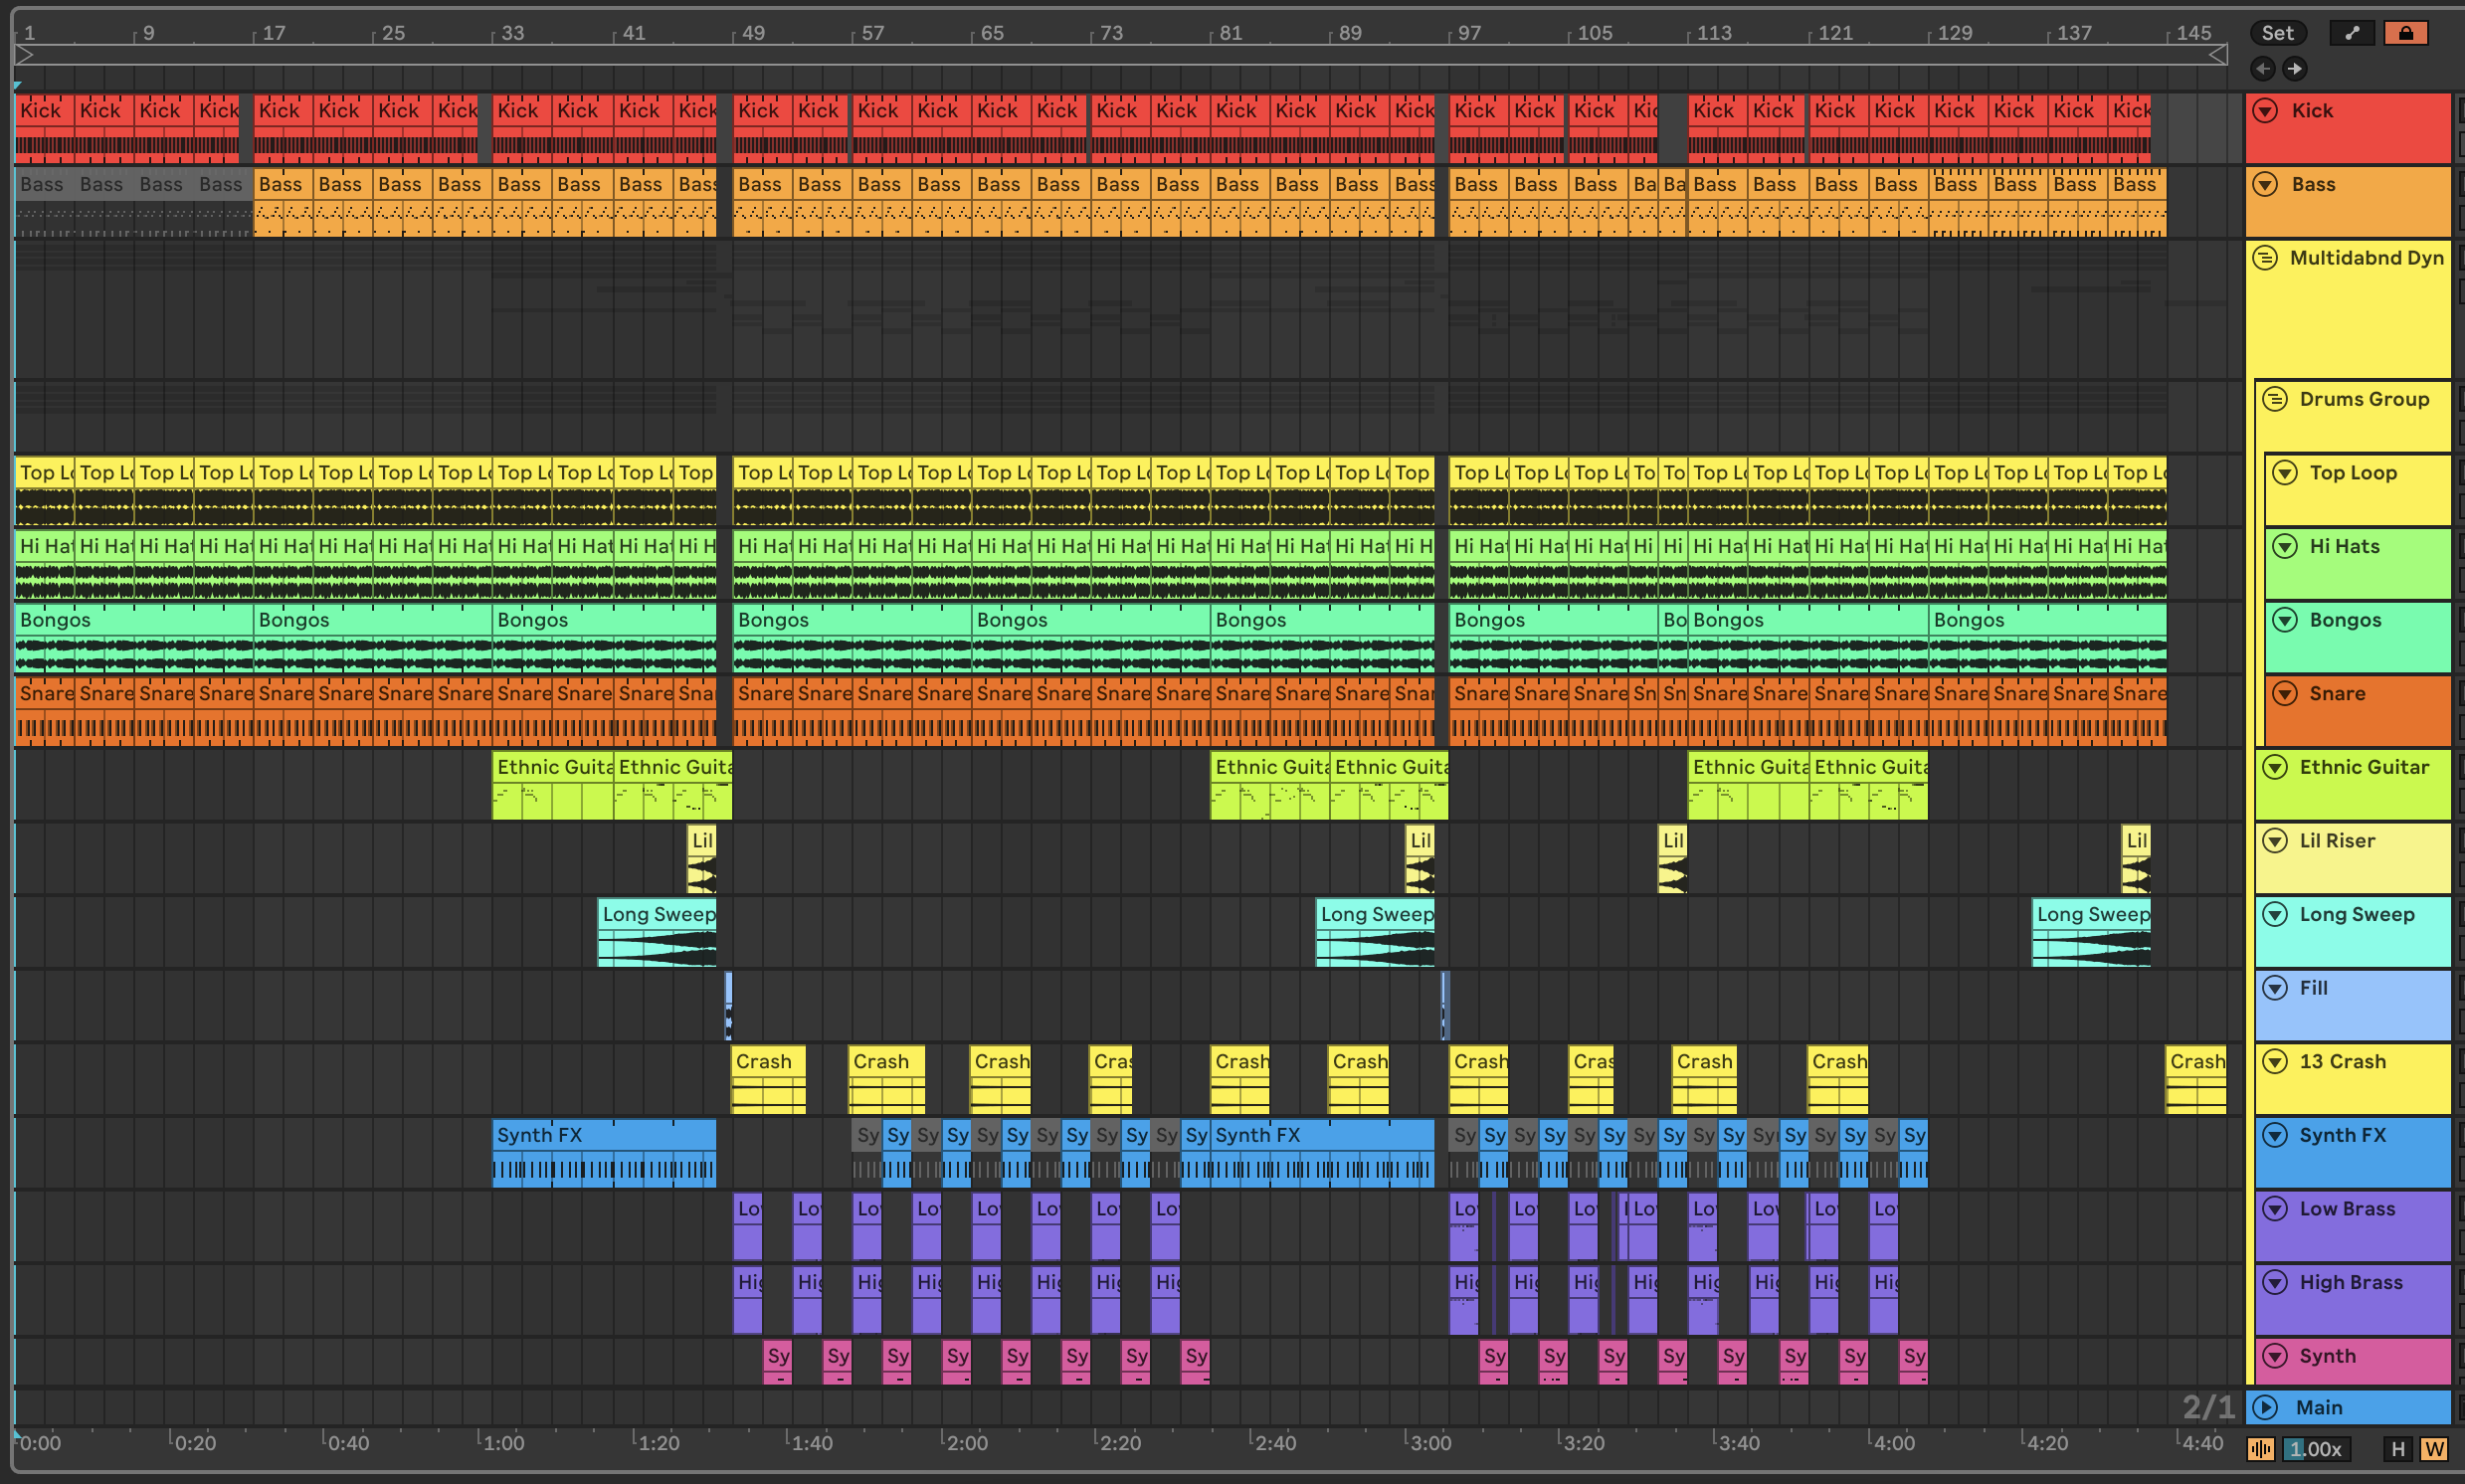Jump to the previous locator
This screenshot has height=1484, width=2465.
(2263, 69)
